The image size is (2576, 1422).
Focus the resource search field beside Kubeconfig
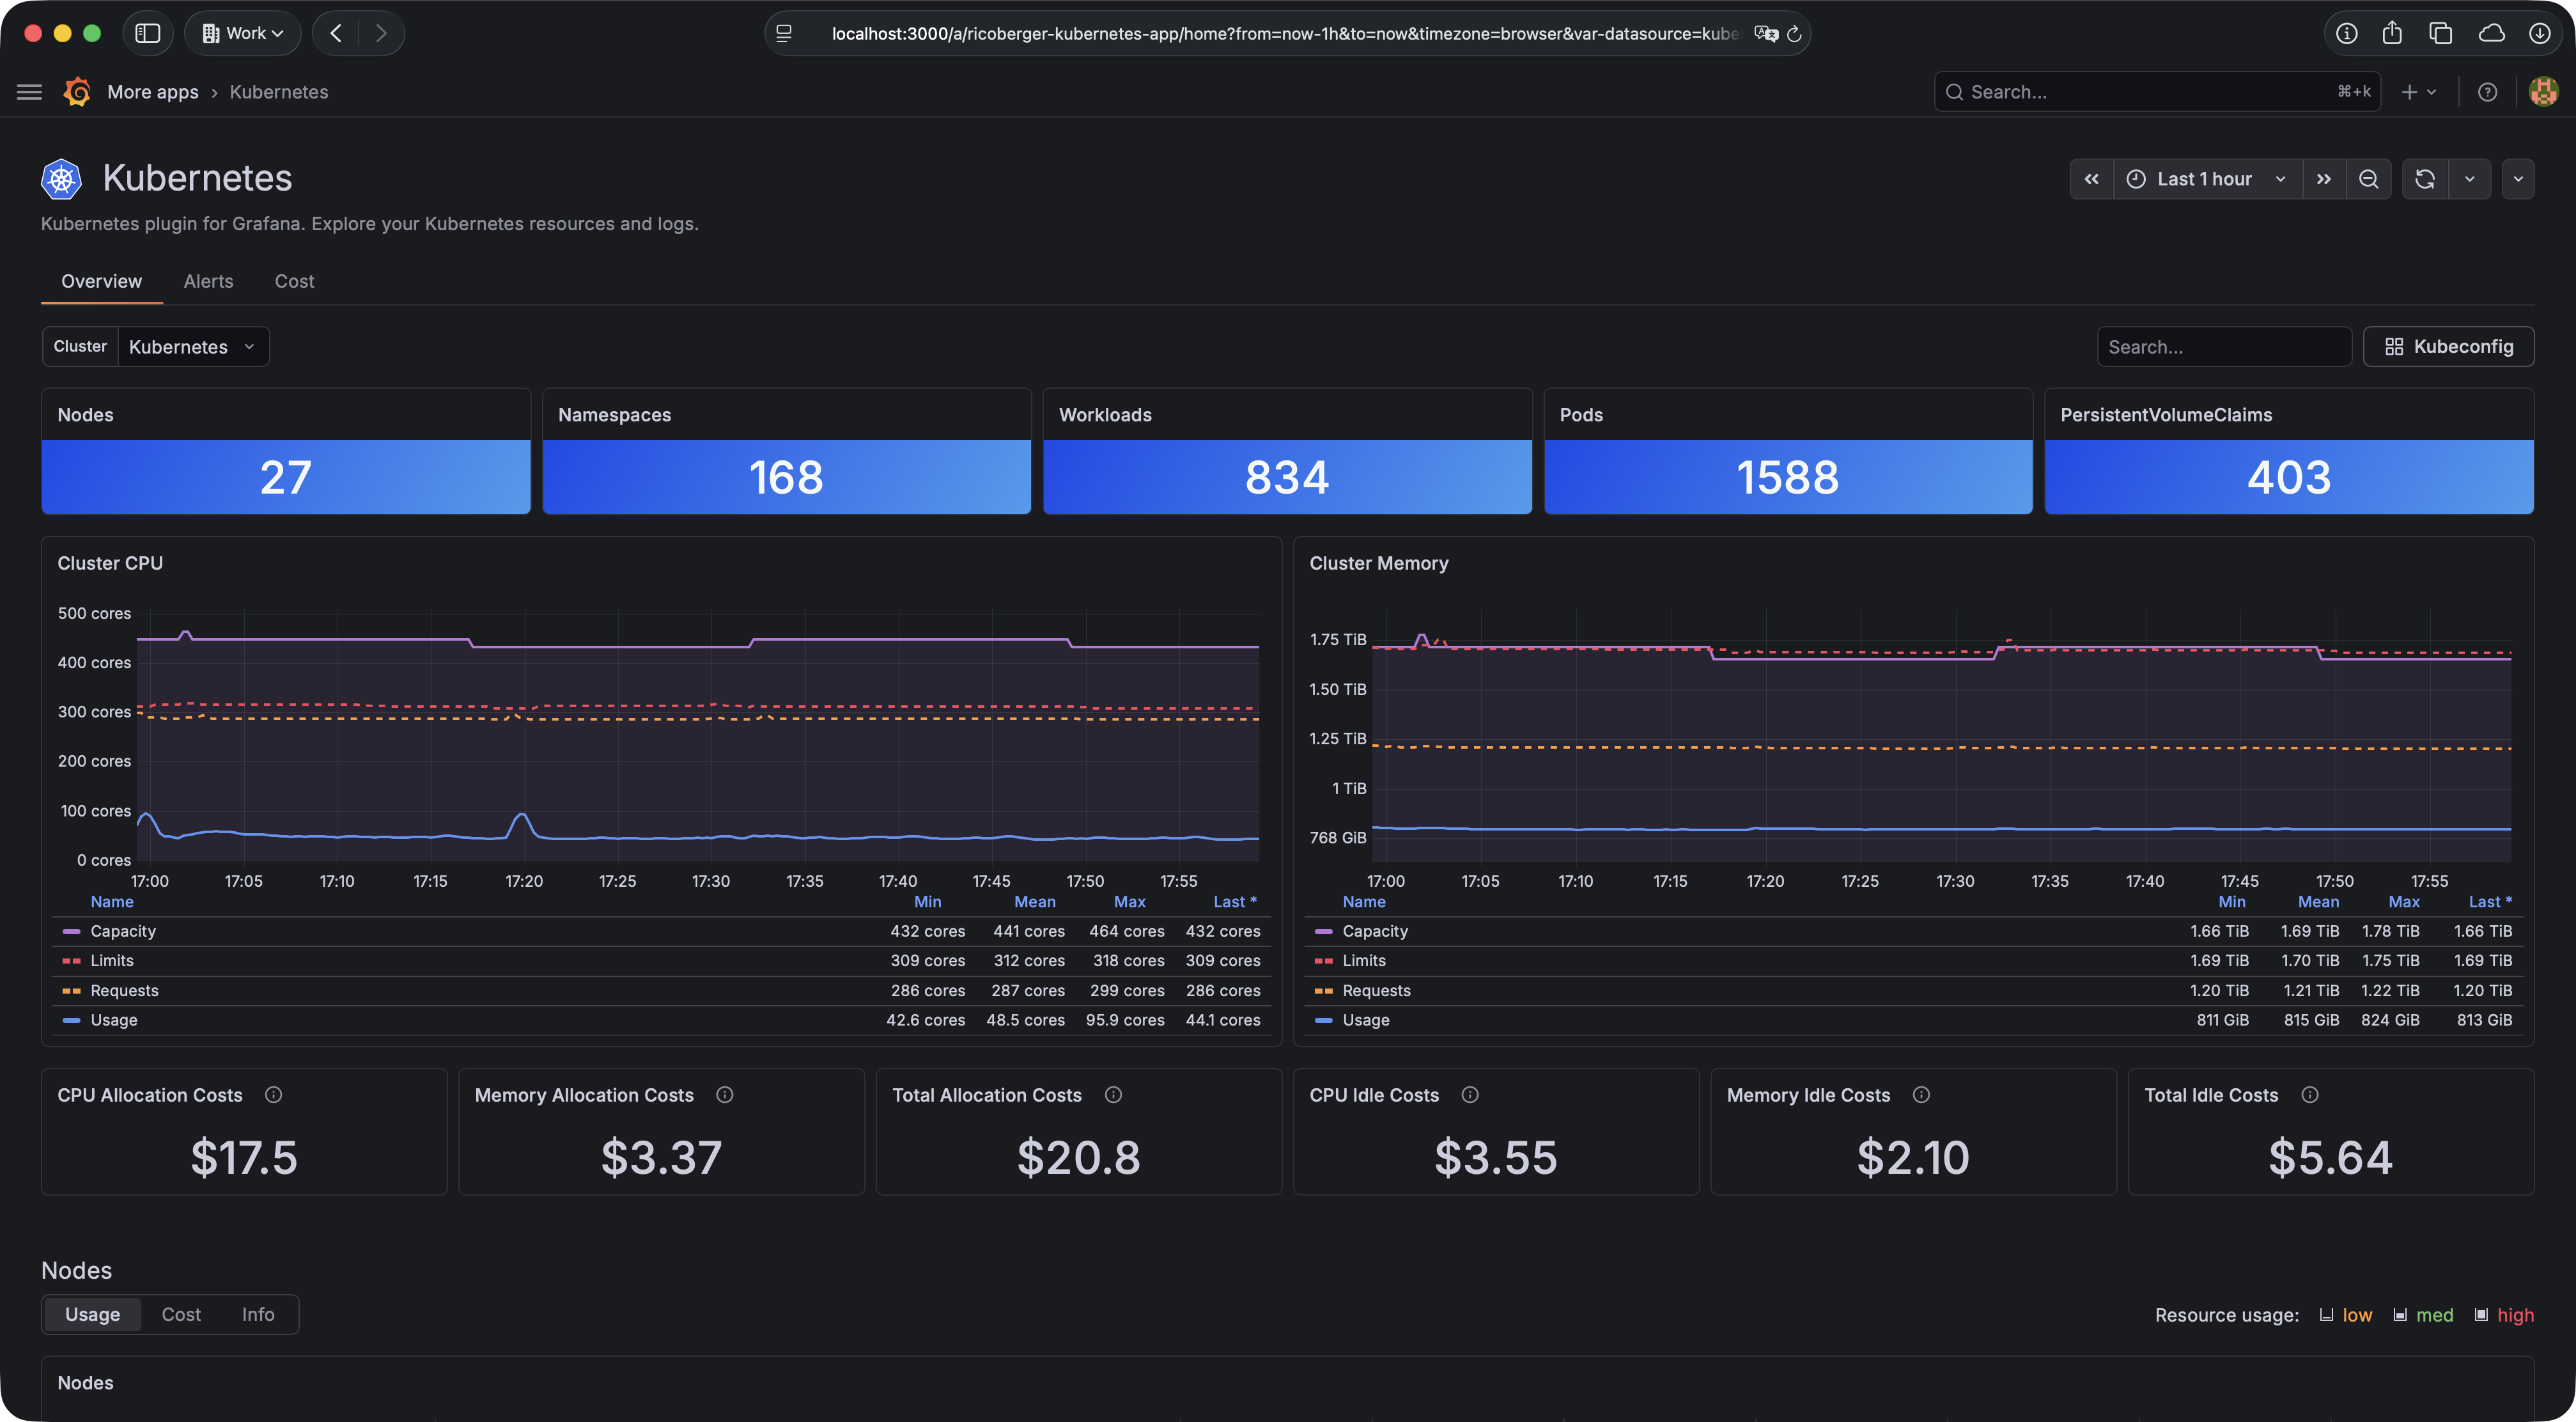(x=2224, y=347)
